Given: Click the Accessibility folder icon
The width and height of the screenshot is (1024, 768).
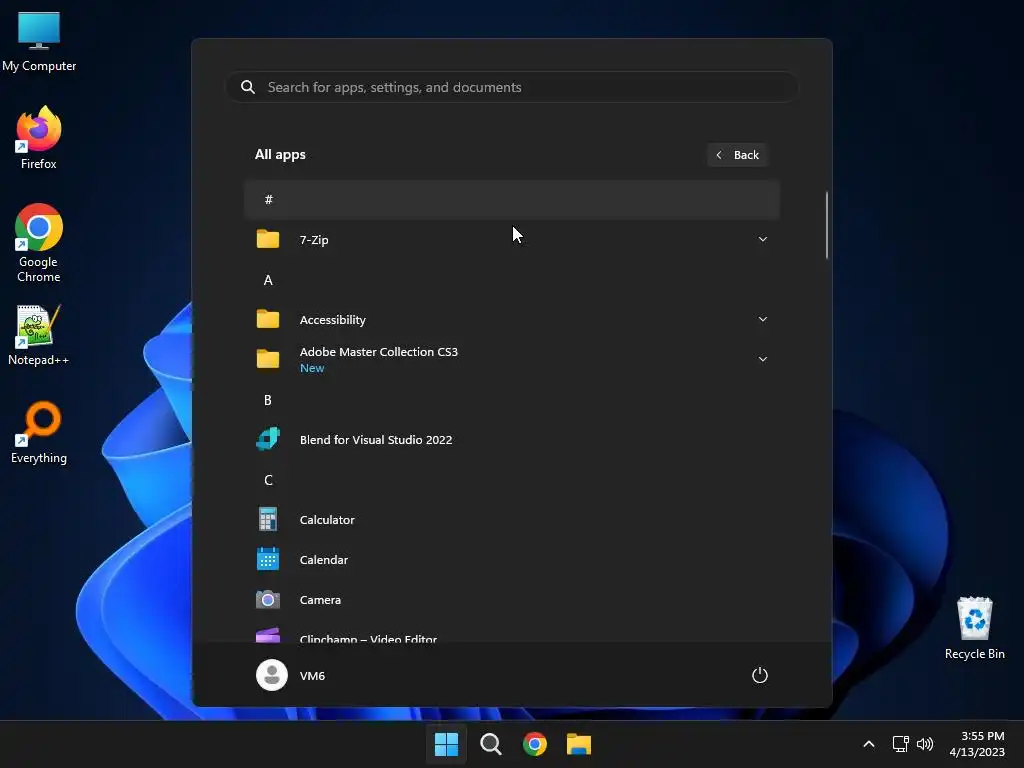Looking at the screenshot, I should point(268,319).
